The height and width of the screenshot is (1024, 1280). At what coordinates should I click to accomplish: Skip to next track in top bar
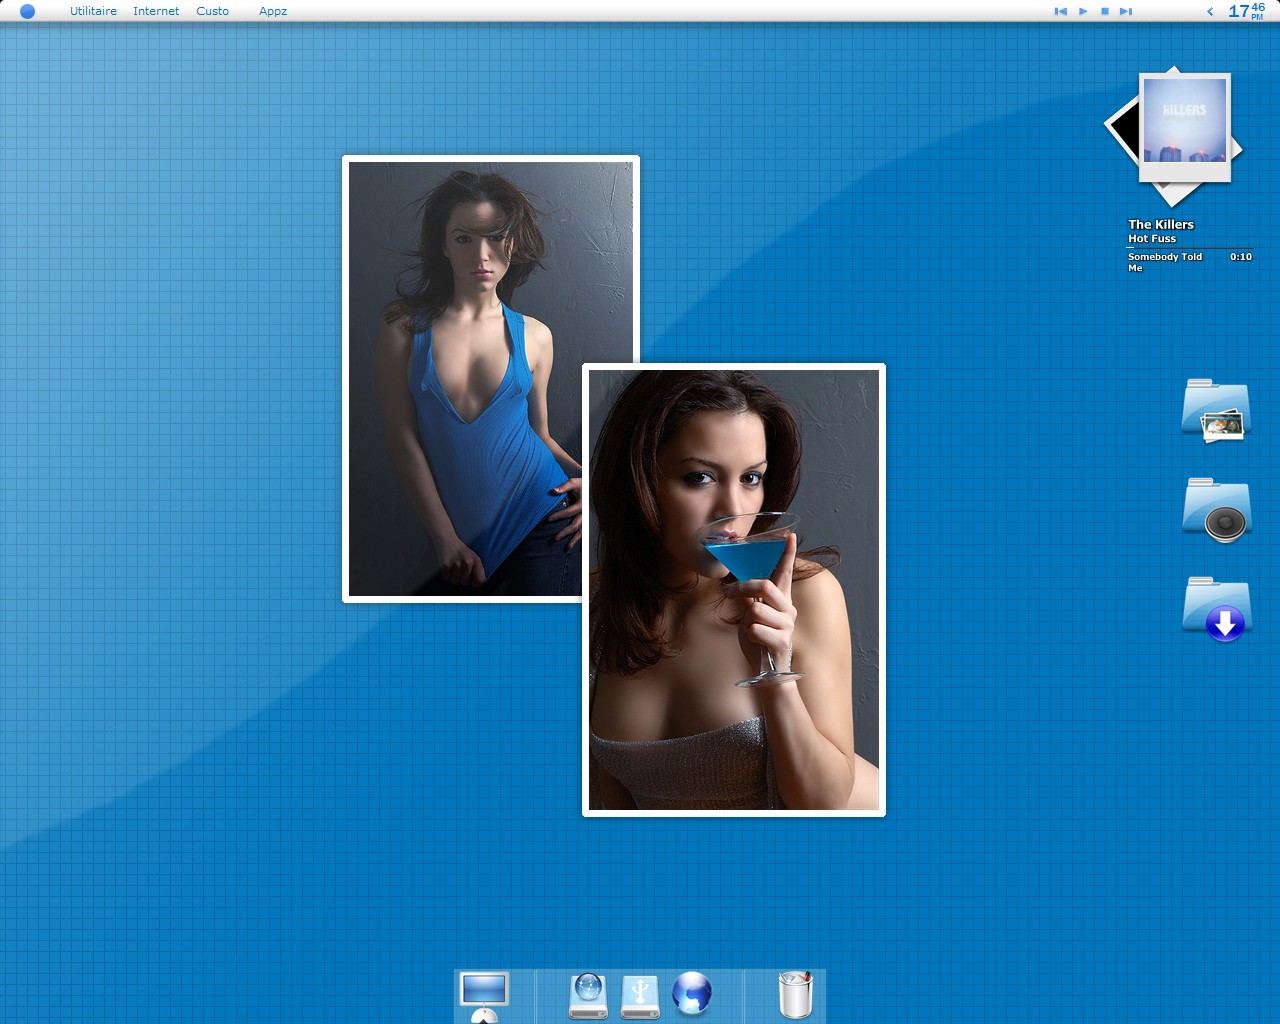(1126, 11)
